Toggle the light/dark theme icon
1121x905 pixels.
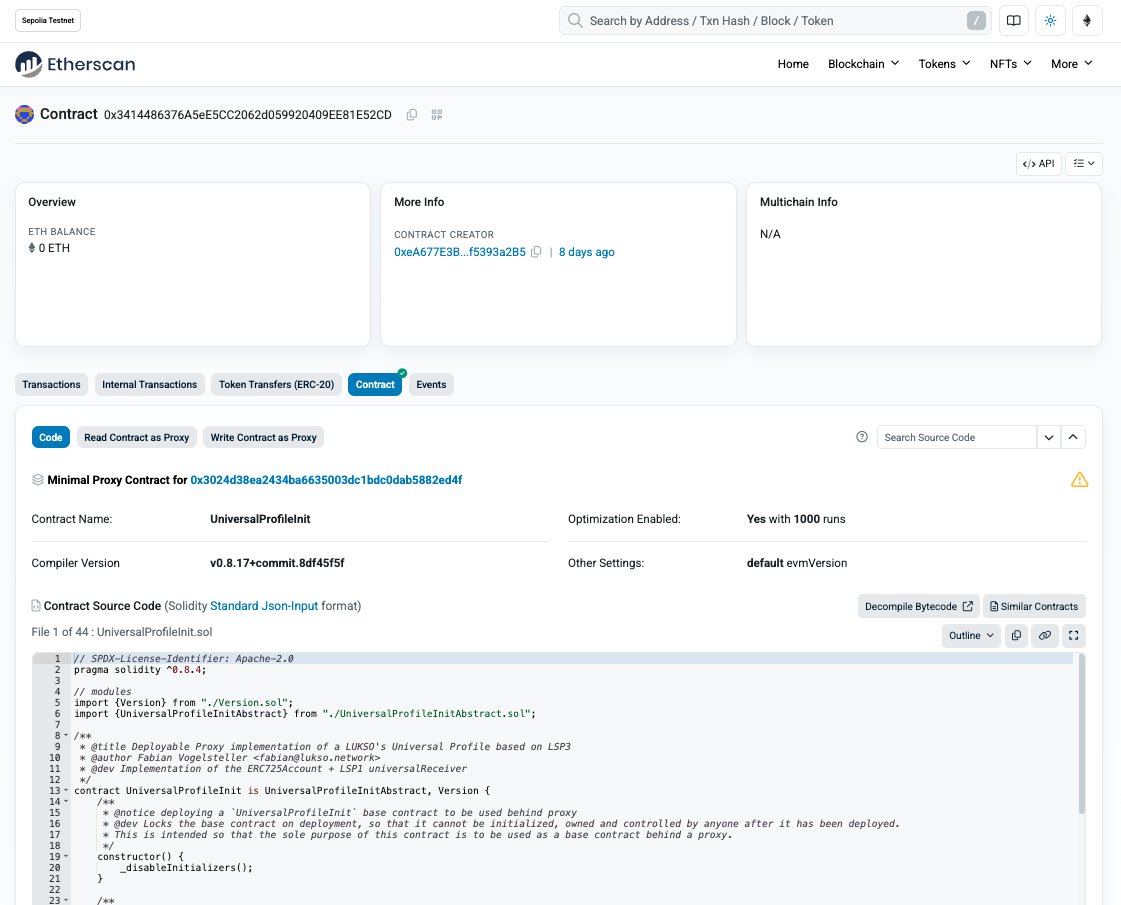[1050, 21]
